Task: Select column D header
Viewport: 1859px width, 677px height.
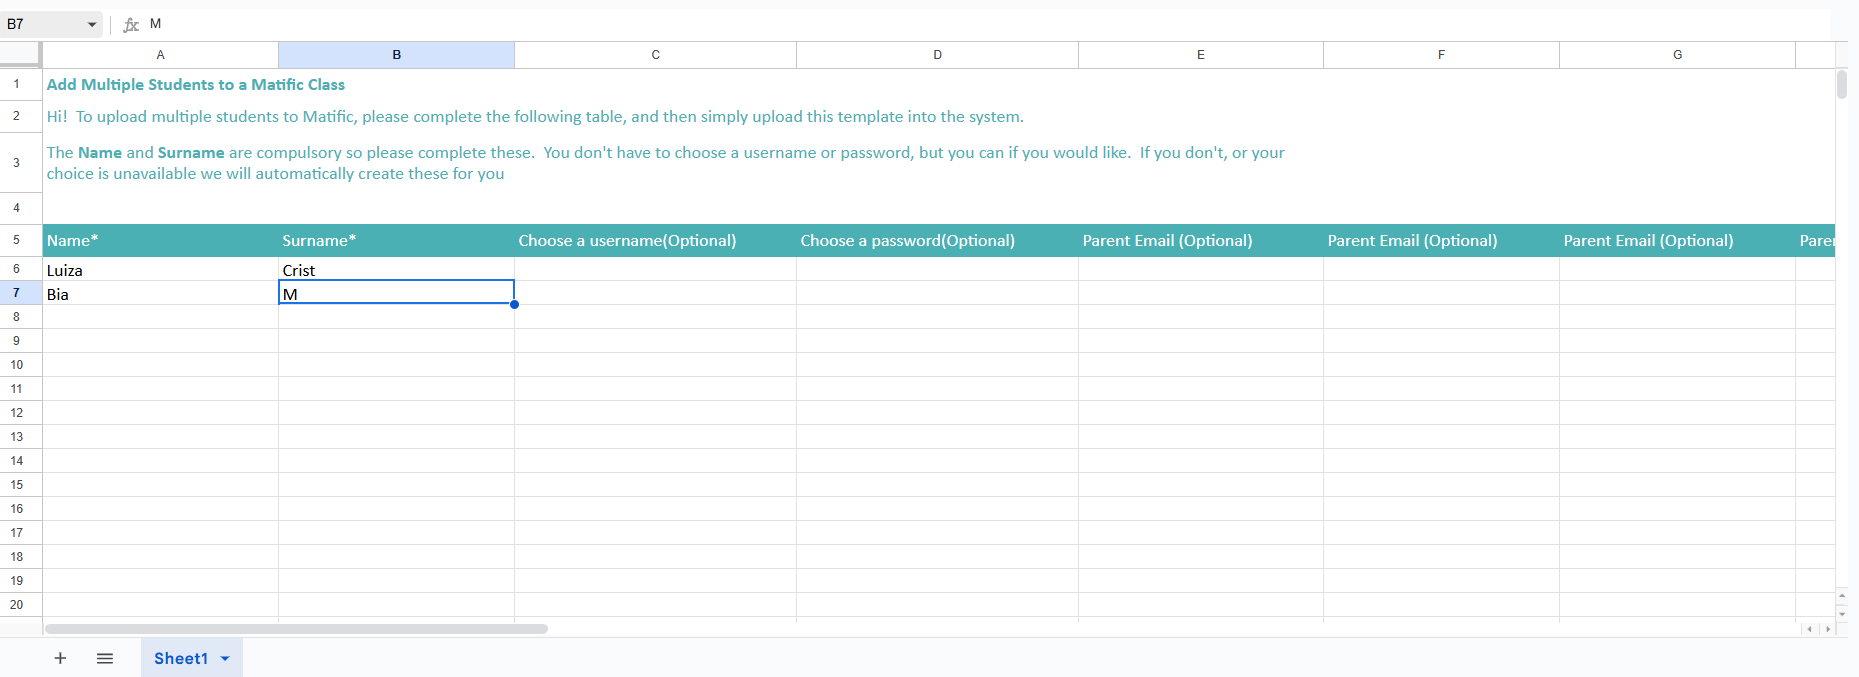Action: click(937, 55)
